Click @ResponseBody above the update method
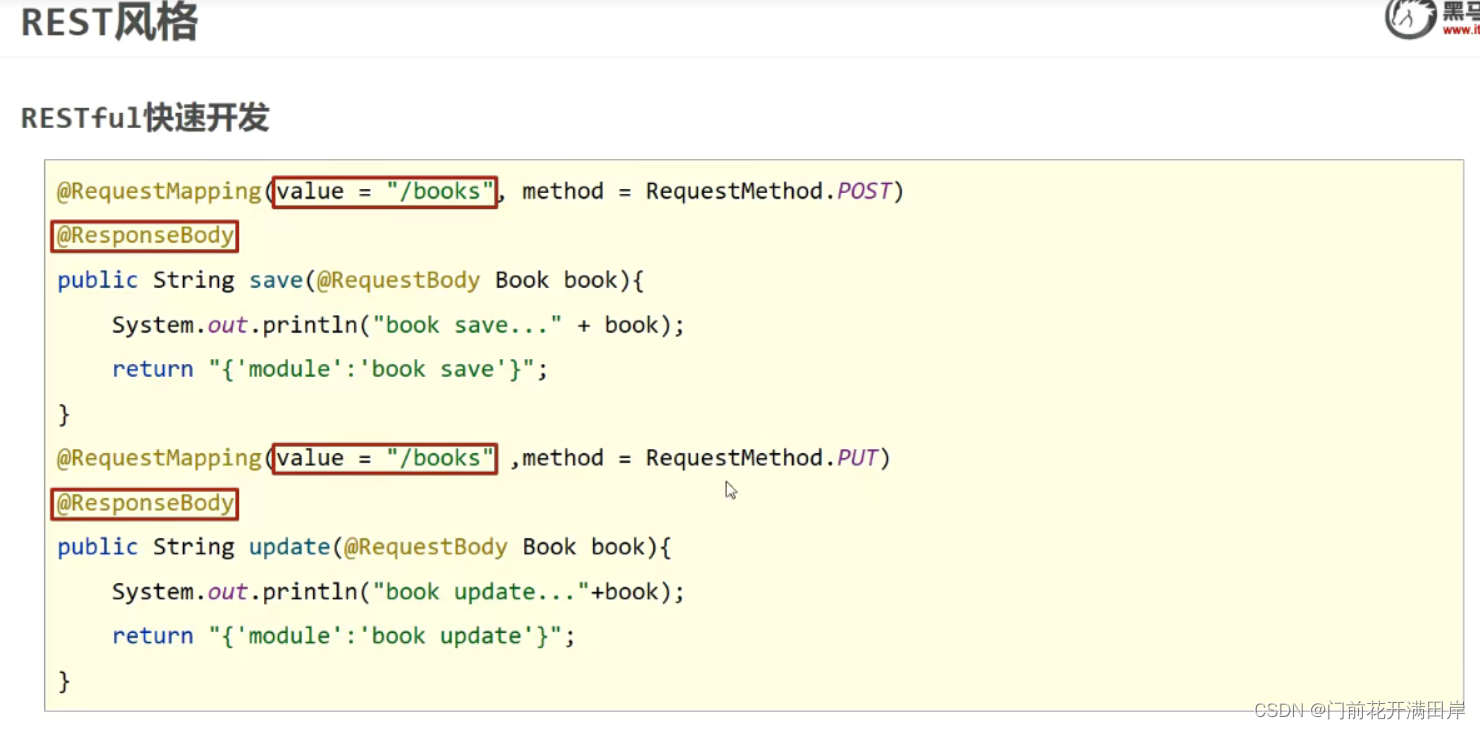Viewport: 1480px width, 729px height. [145, 503]
